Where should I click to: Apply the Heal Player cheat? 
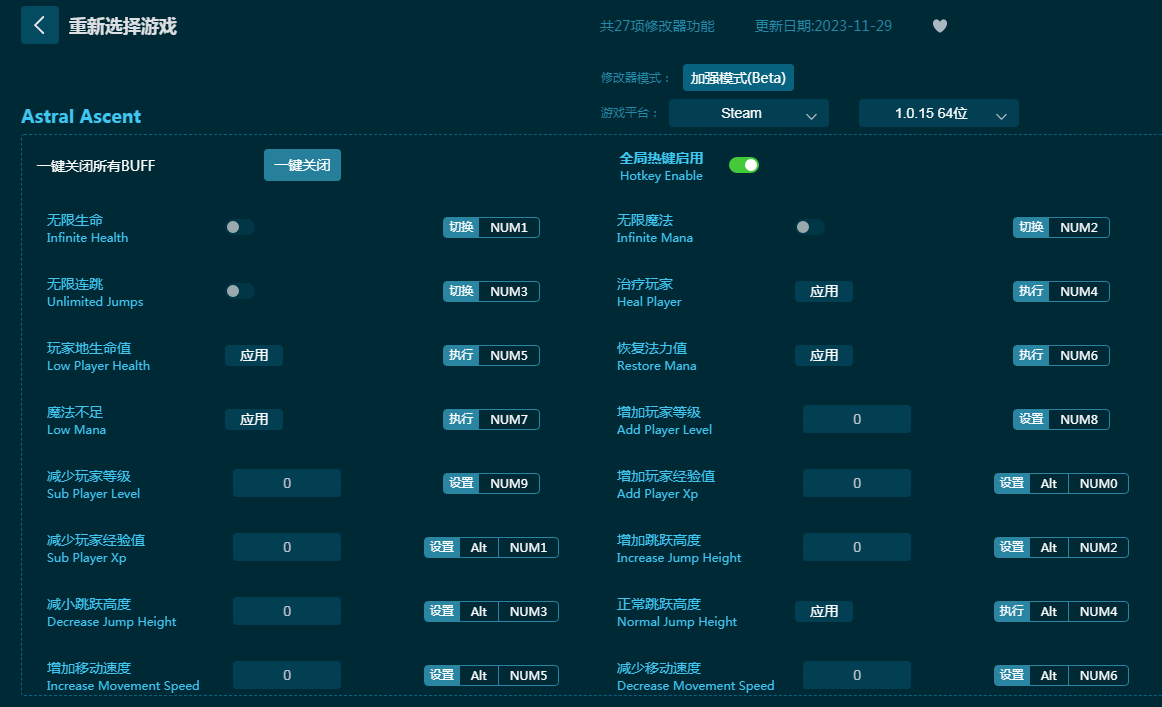click(x=824, y=291)
